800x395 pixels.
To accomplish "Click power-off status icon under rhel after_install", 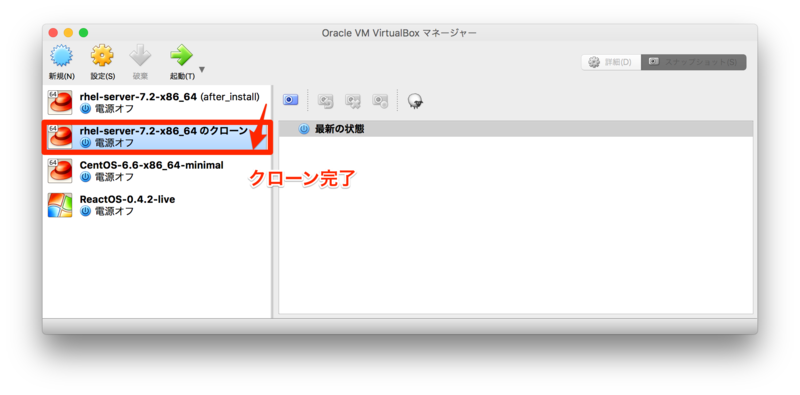I will coord(85,109).
